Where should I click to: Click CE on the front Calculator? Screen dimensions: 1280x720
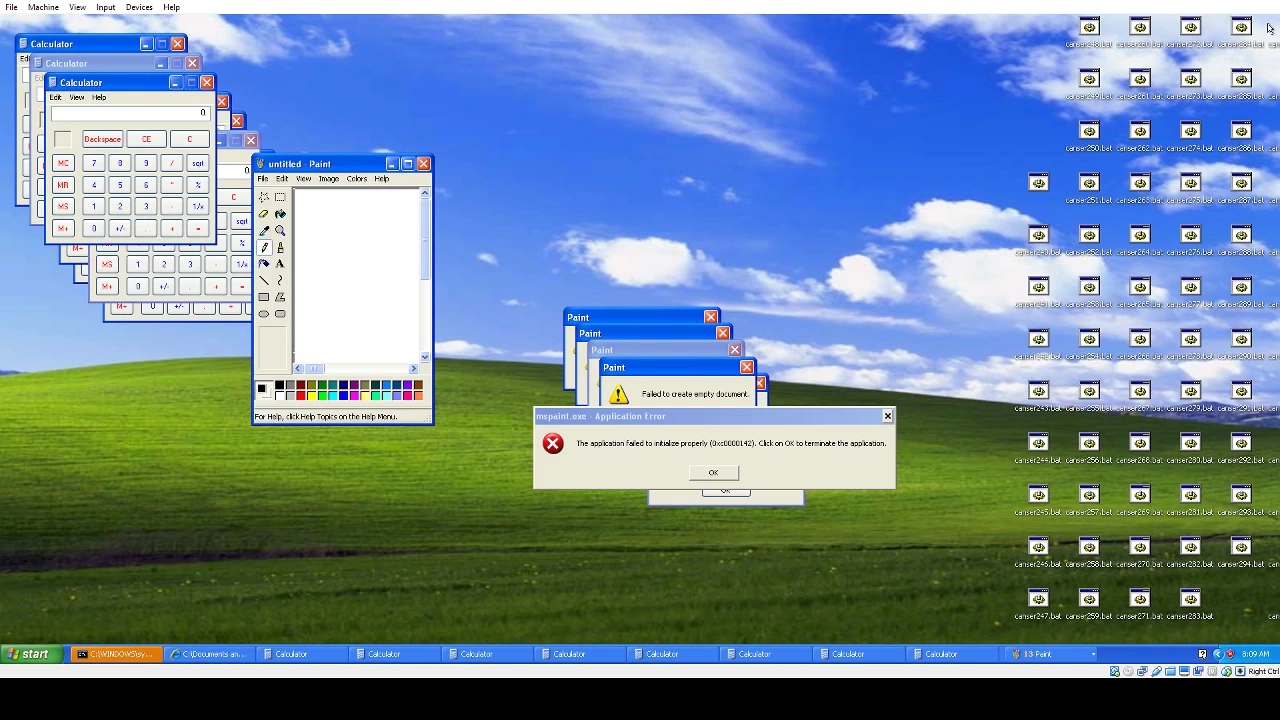[146, 140]
